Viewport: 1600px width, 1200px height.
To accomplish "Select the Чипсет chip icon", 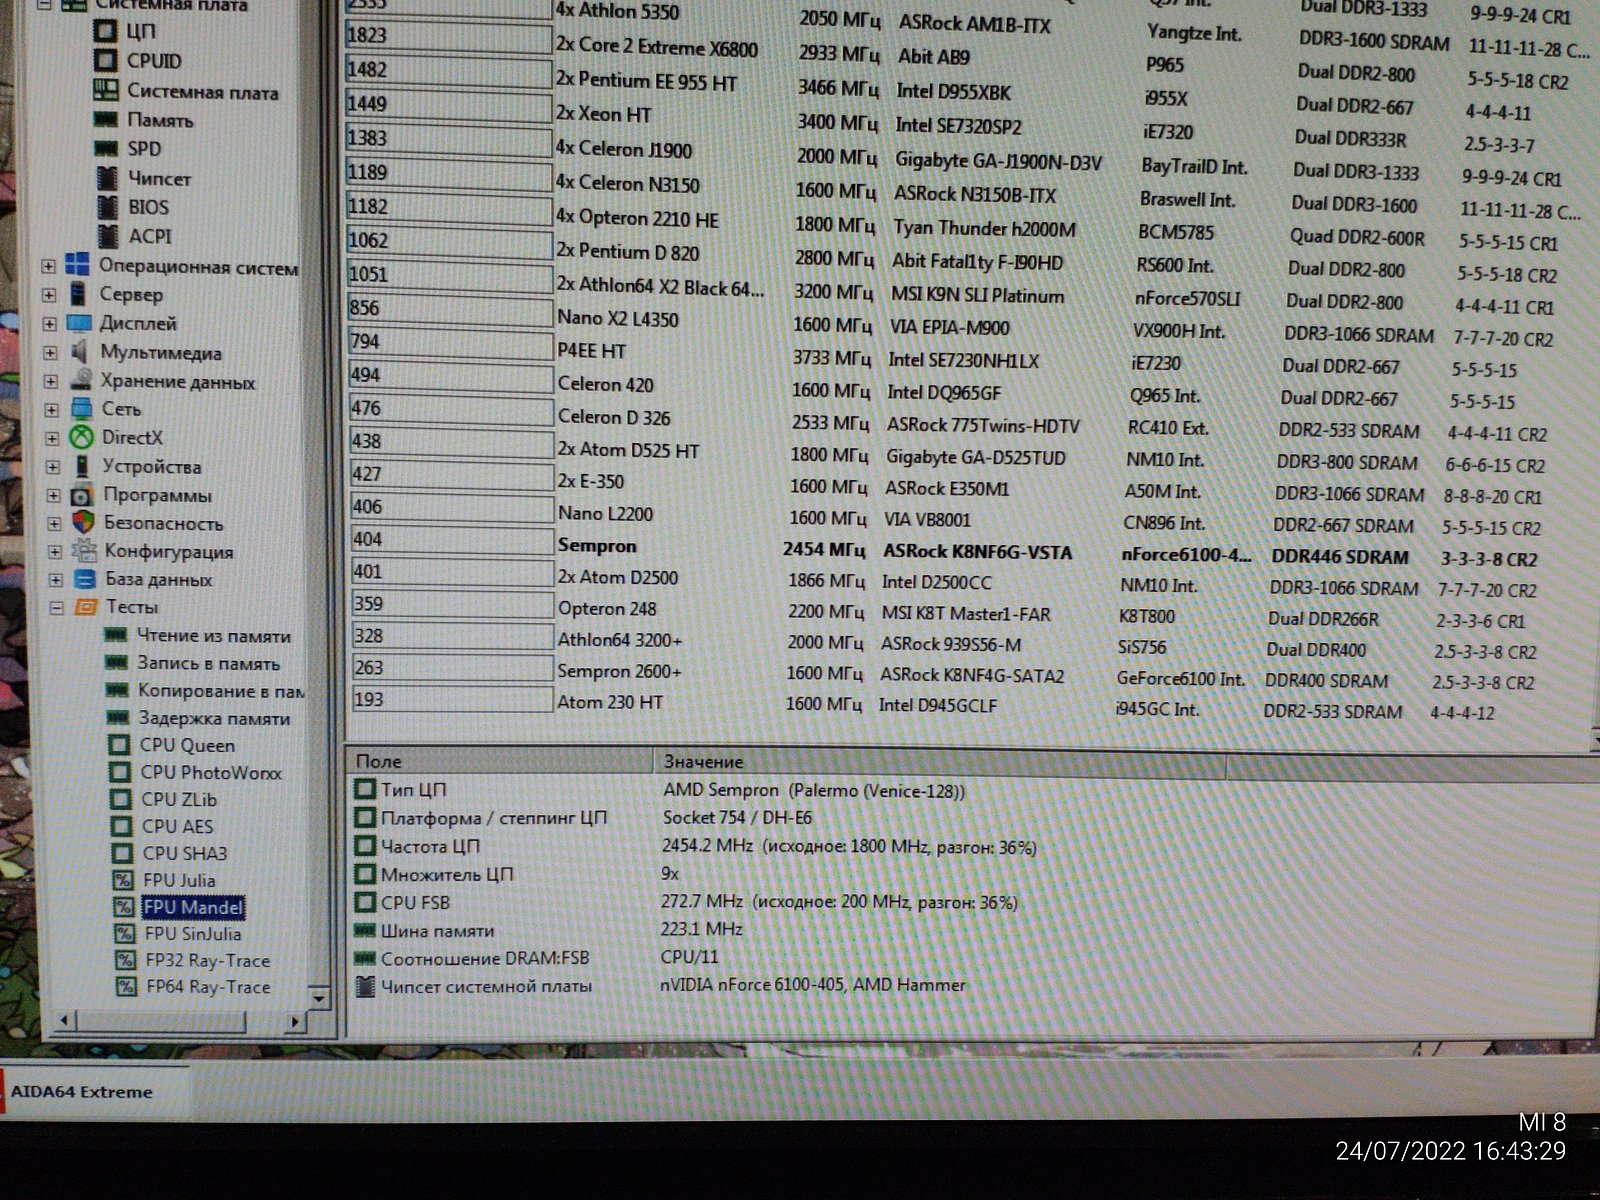I will tap(107, 179).
